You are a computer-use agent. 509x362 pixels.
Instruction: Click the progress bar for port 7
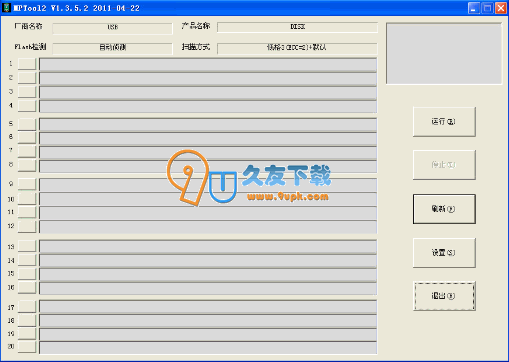click(x=208, y=153)
